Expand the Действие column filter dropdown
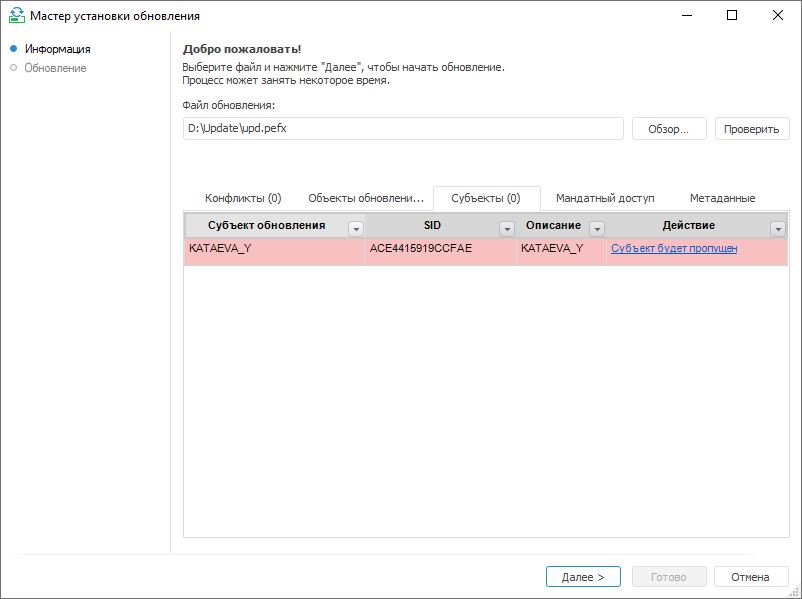This screenshot has height=599, width=802. click(x=778, y=228)
